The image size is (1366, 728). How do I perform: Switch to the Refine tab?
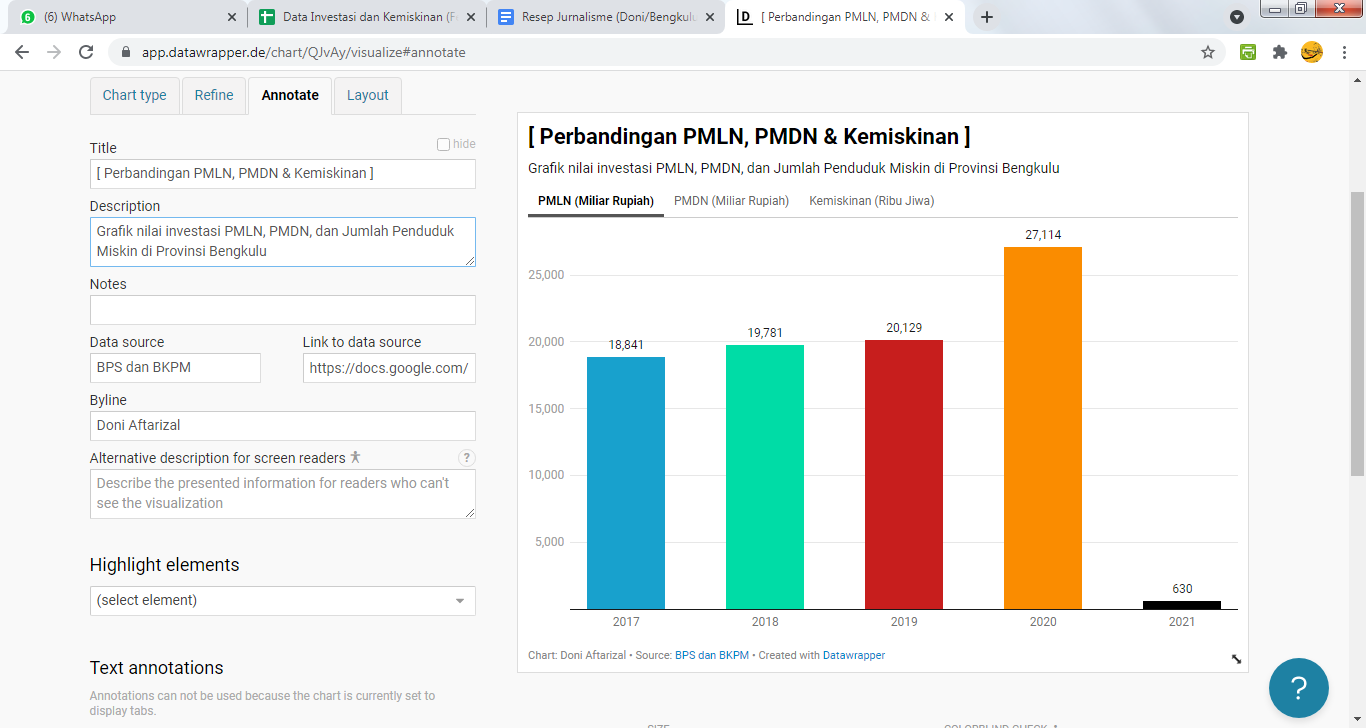pyautogui.click(x=214, y=96)
